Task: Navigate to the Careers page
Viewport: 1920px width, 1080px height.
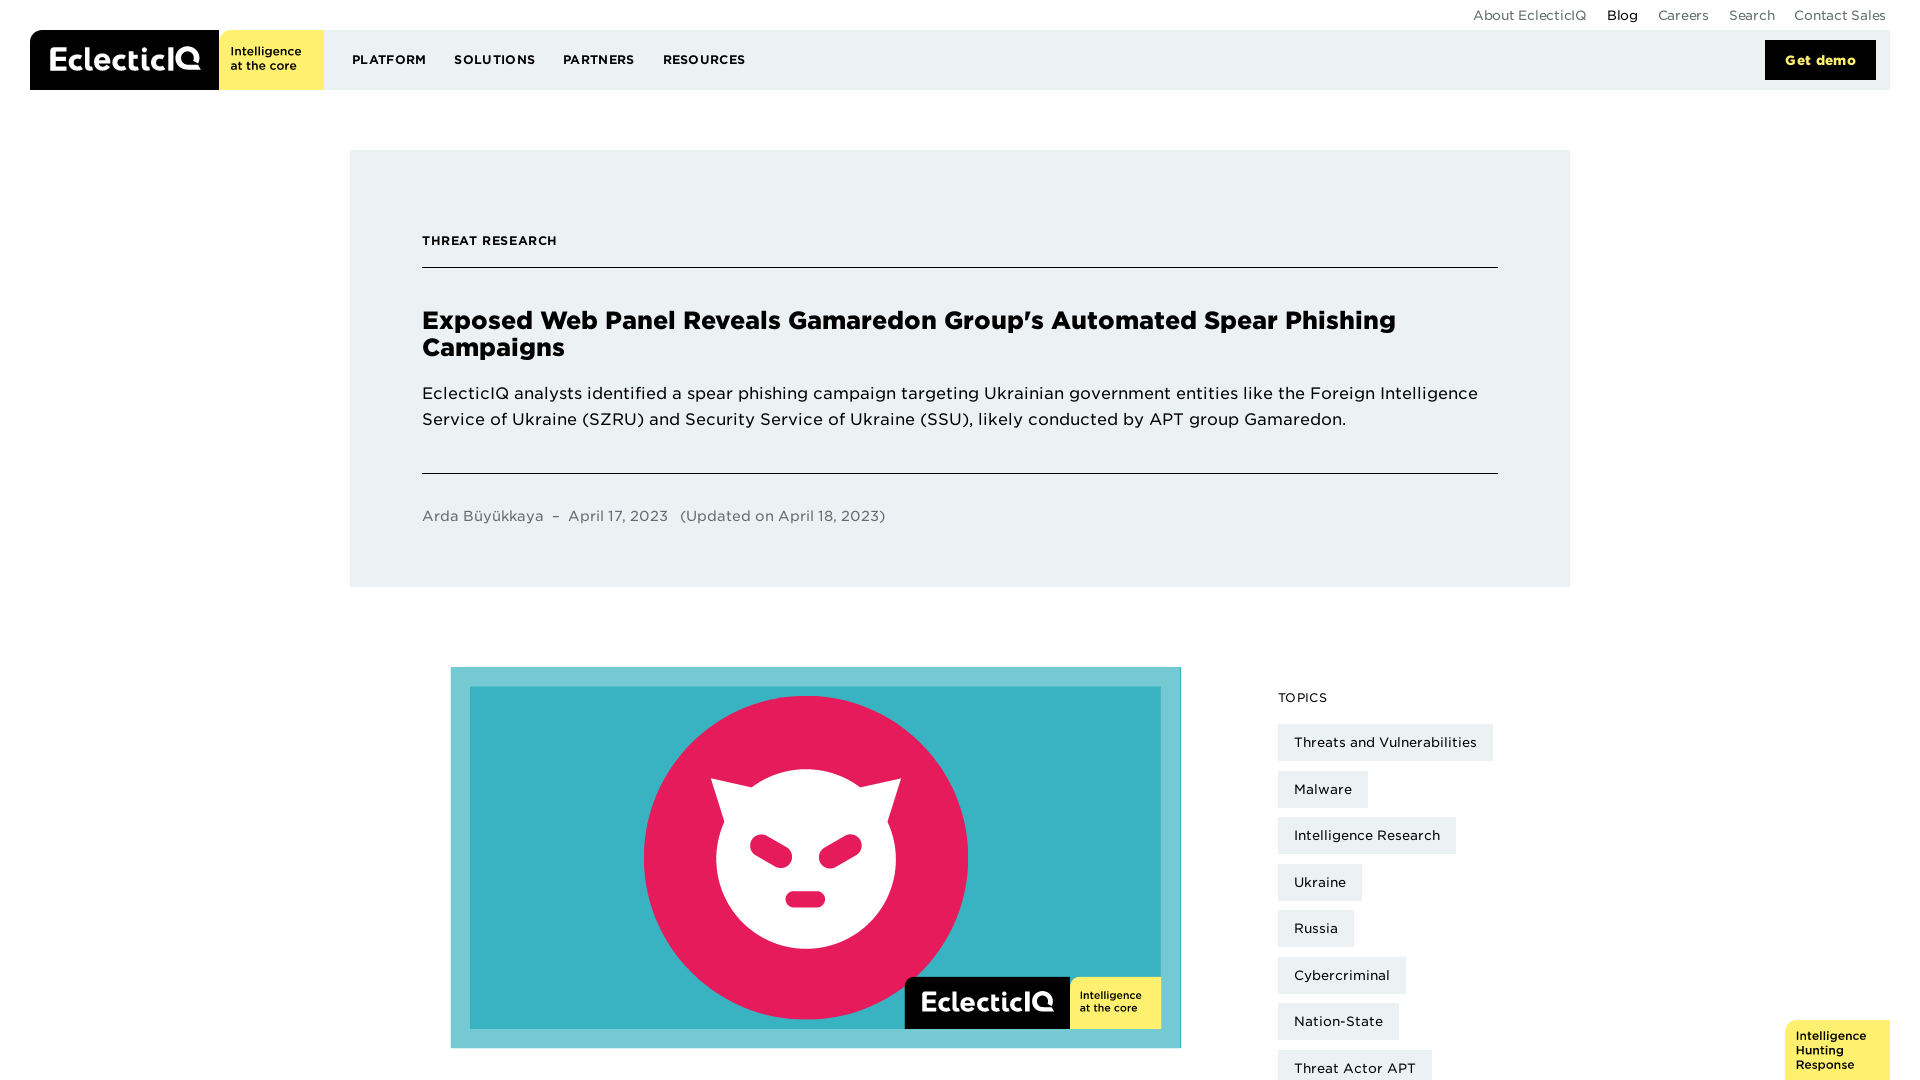Action: point(1683,15)
